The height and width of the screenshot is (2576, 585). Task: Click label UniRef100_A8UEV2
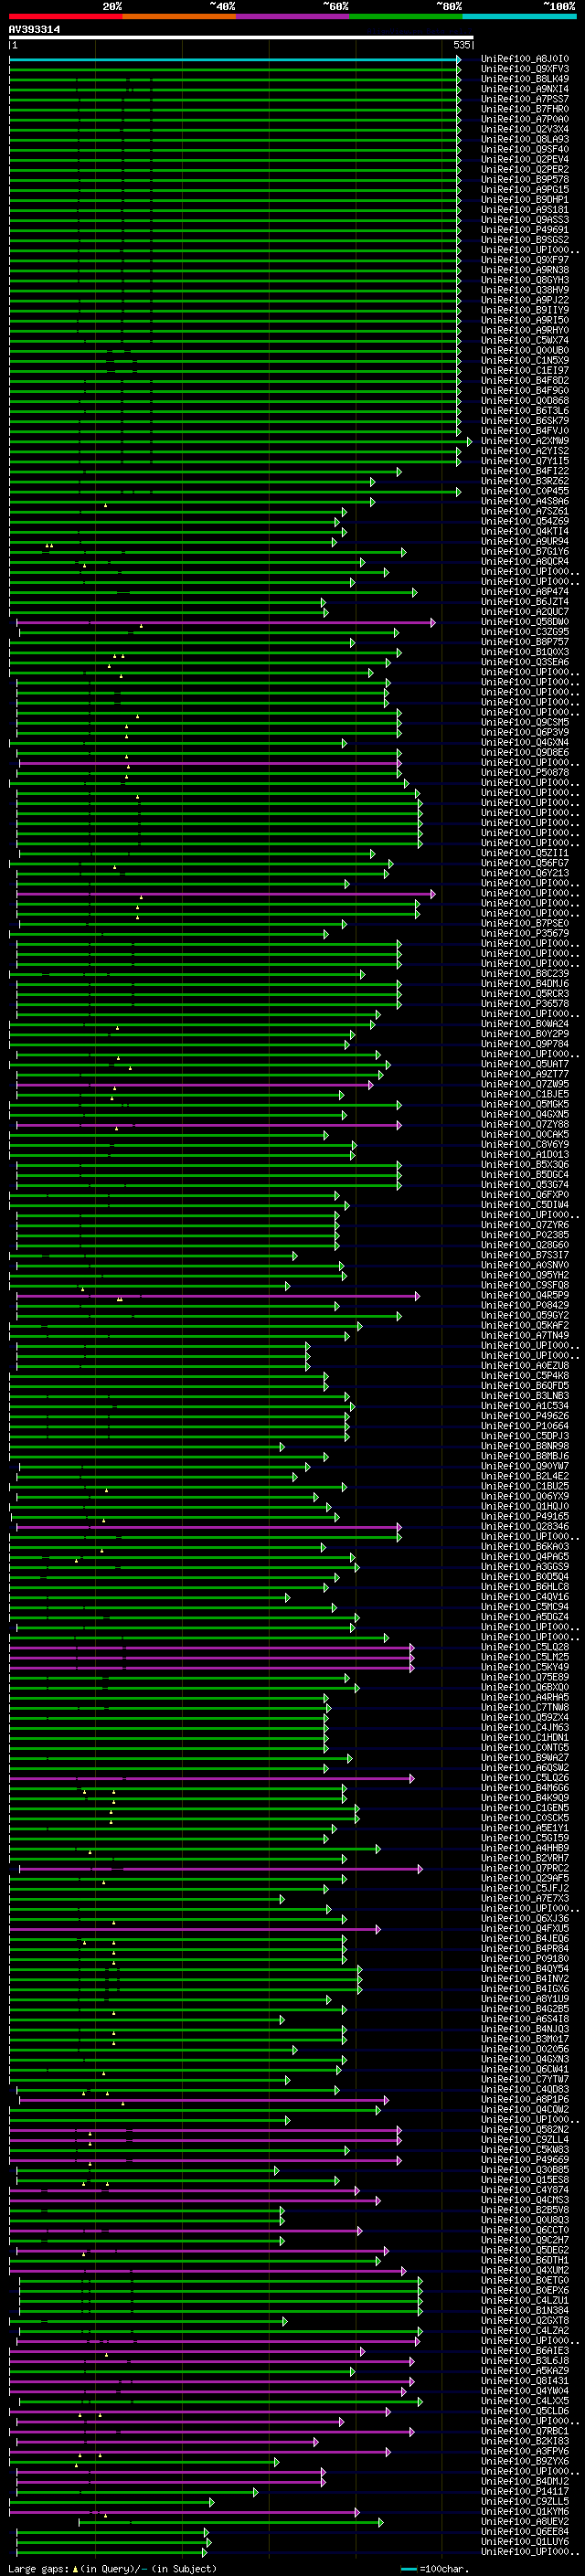coord(525,2521)
